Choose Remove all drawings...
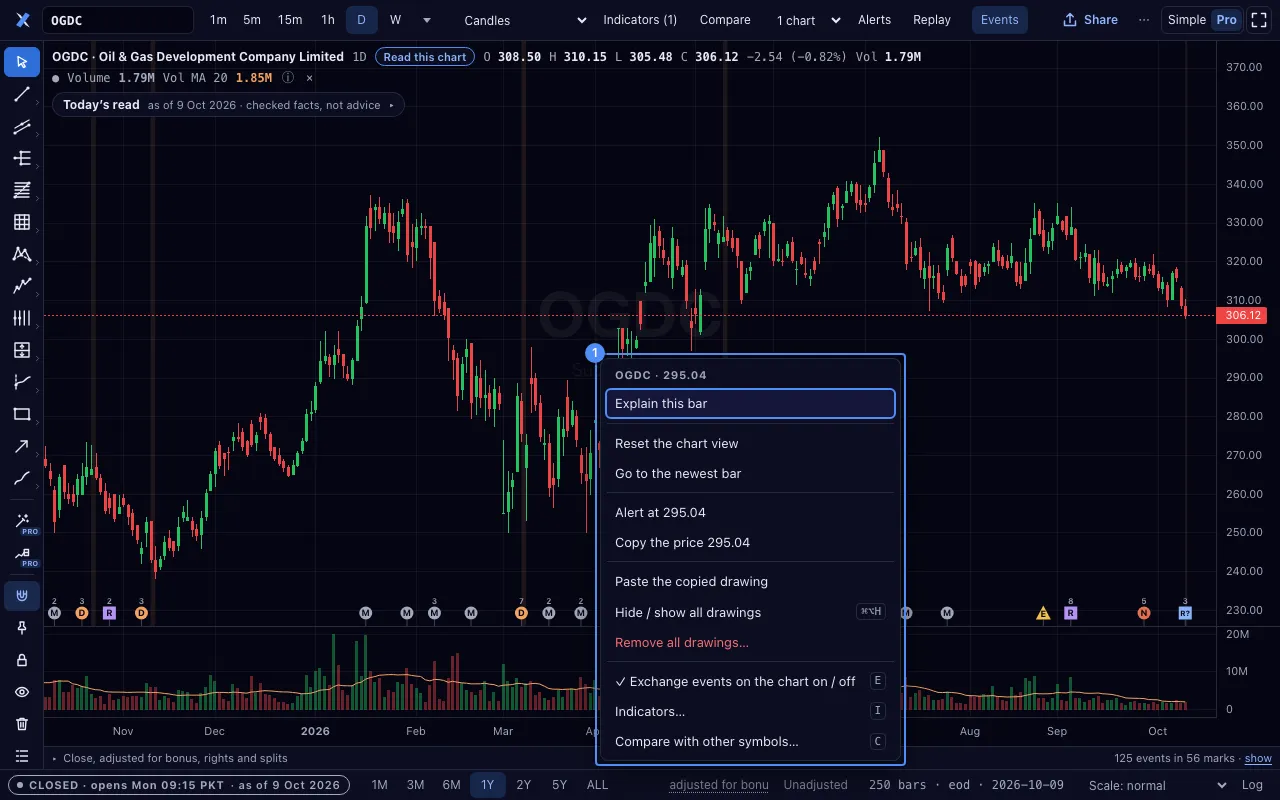This screenshot has width=1280, height=800. [750, 642]
